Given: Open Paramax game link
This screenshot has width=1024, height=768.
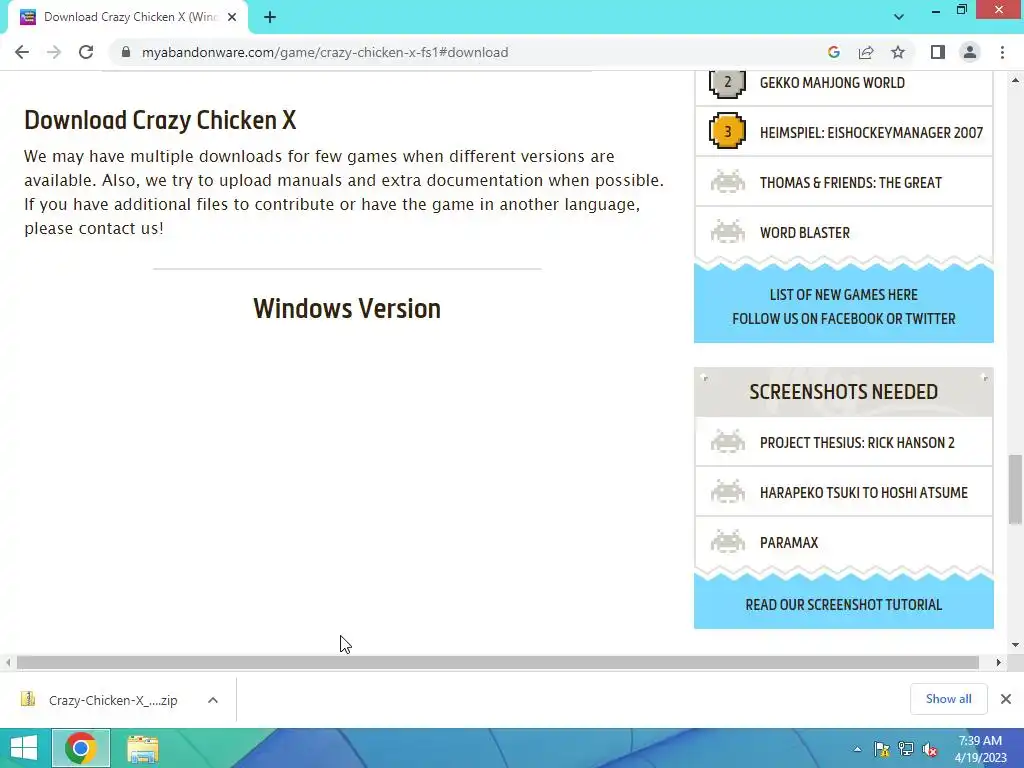Looking at the screenshot, I should pyautogui.click(x=789, y=543).
